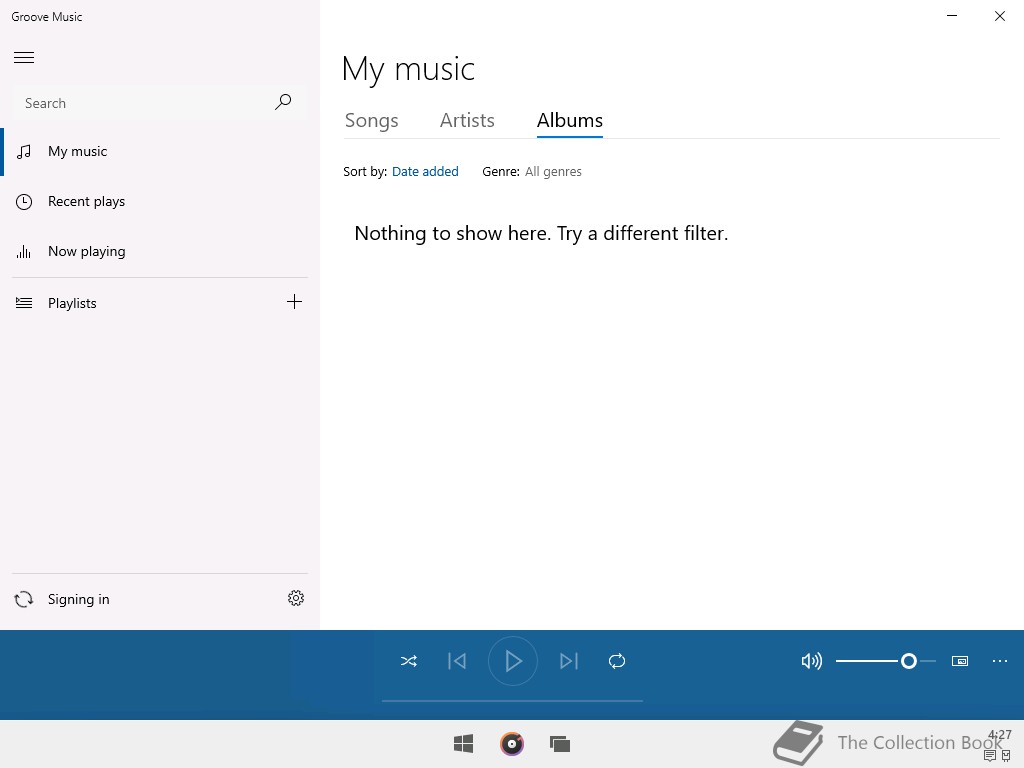Open the Windows Start button
The height and width of the screenshot is (768, 1024).
464,744
